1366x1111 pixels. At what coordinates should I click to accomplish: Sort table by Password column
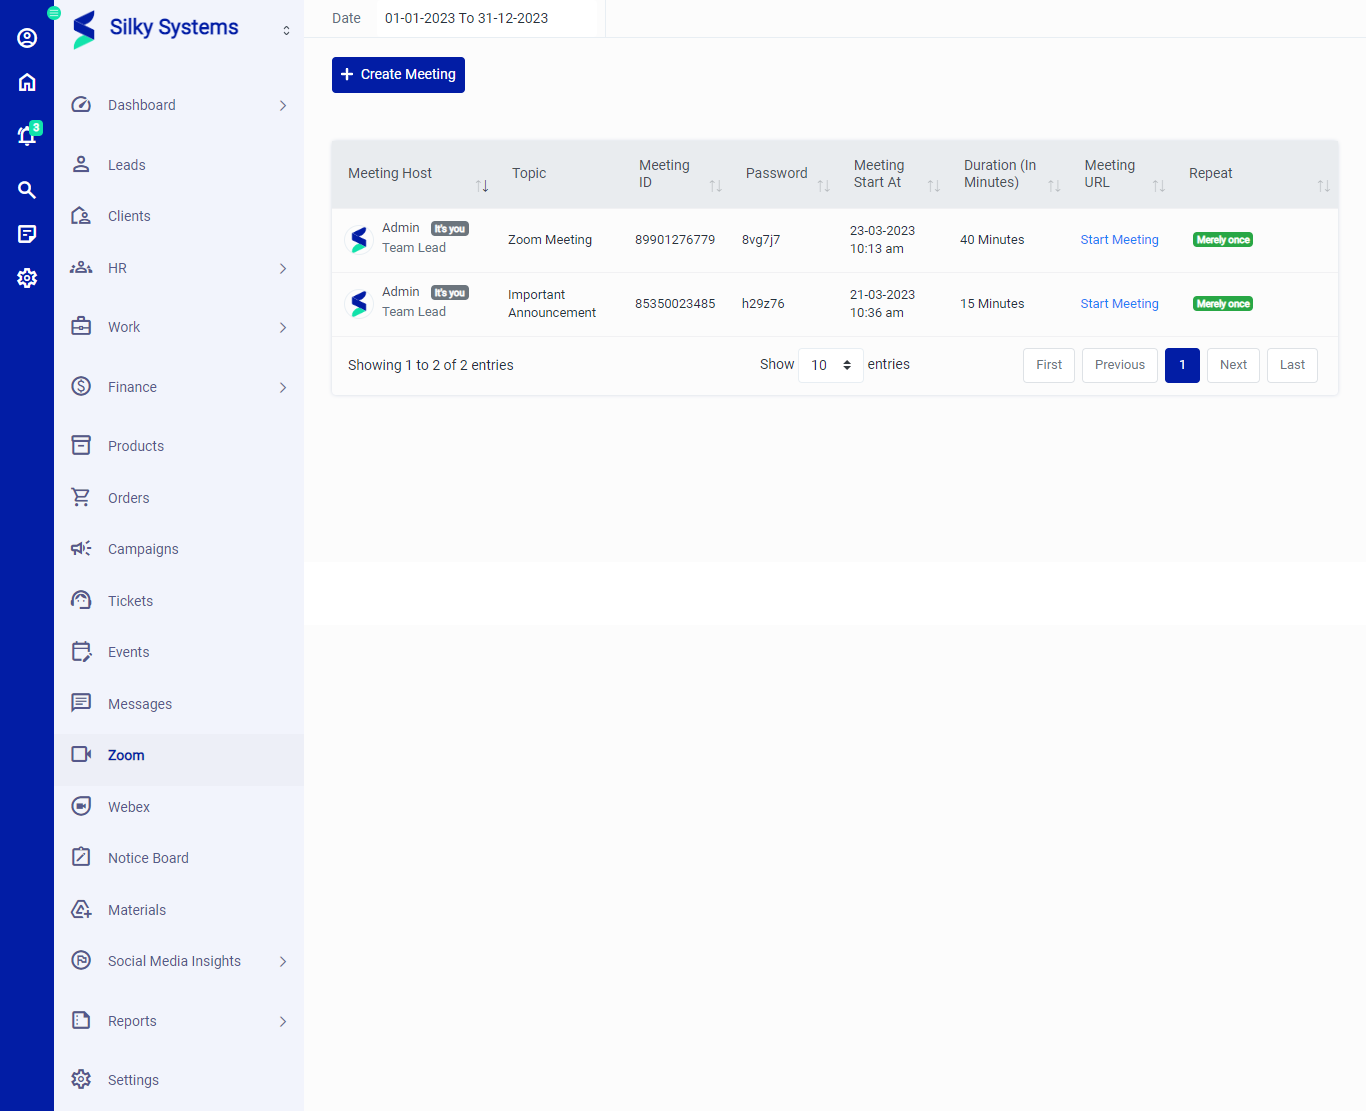(x=823, y=186)
